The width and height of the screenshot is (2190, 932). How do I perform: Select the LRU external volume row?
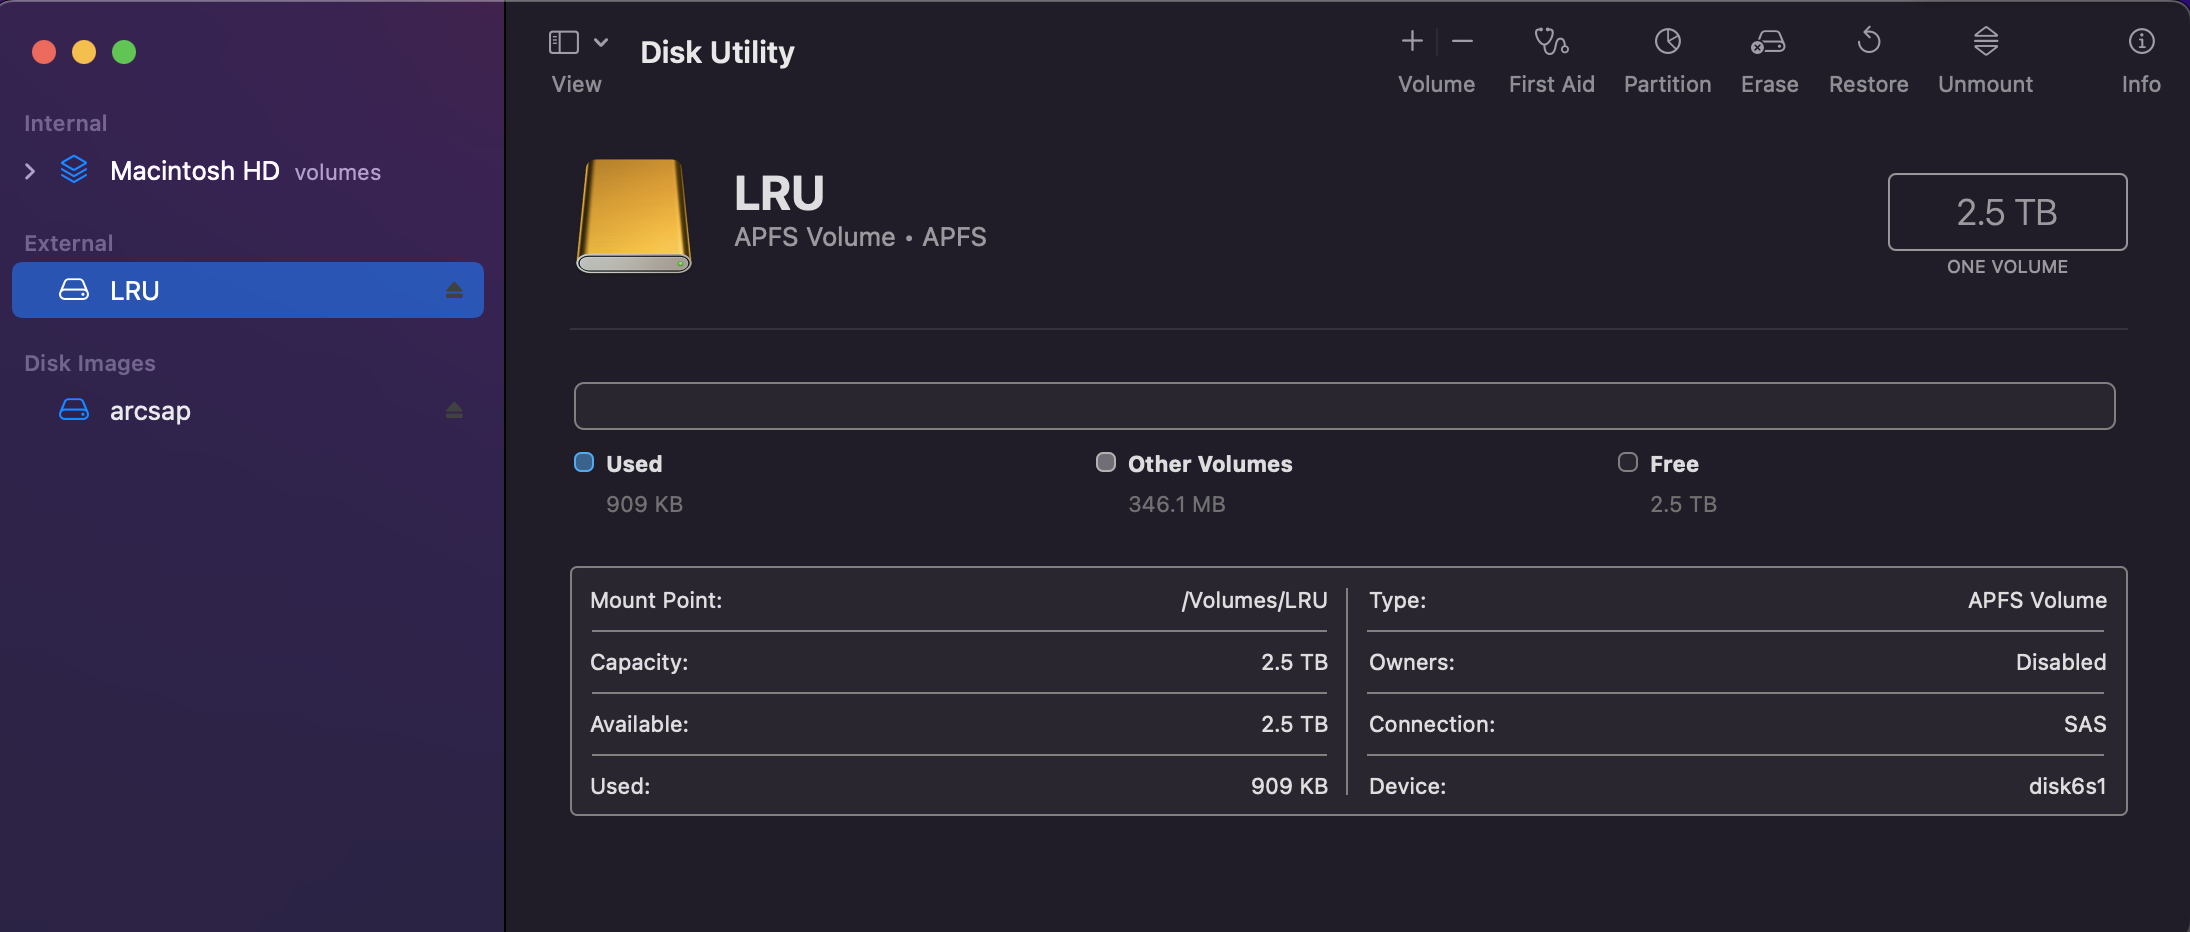248,290
